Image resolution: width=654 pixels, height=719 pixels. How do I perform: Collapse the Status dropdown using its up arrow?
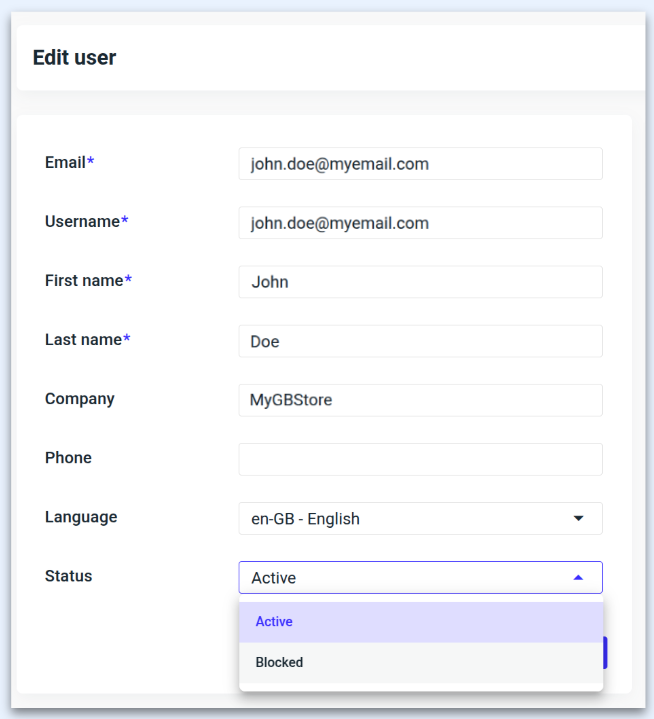(x=578, y=578)
